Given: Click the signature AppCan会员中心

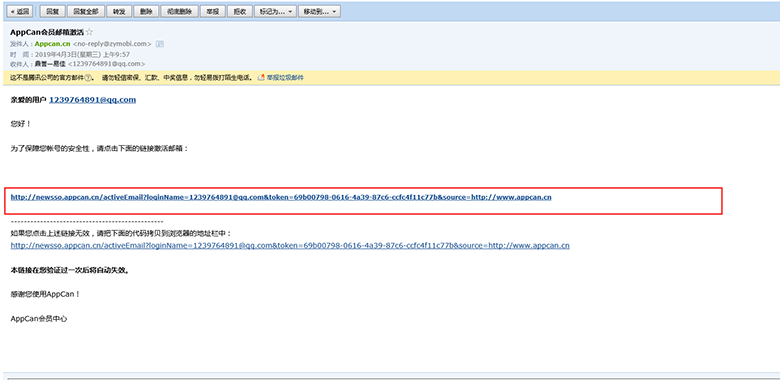Looking at the screenshot, I should (x=39, y=318).
